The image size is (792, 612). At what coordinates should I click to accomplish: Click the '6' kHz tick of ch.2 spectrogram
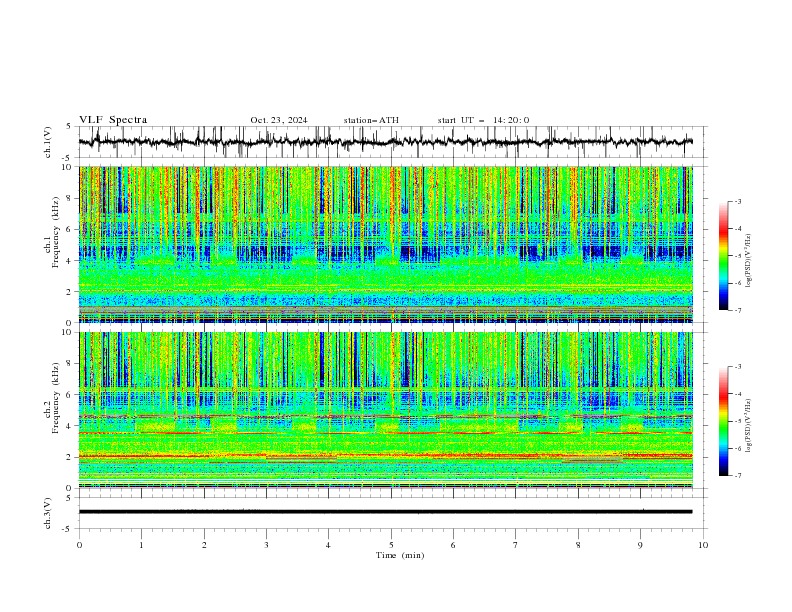[71, 395]
